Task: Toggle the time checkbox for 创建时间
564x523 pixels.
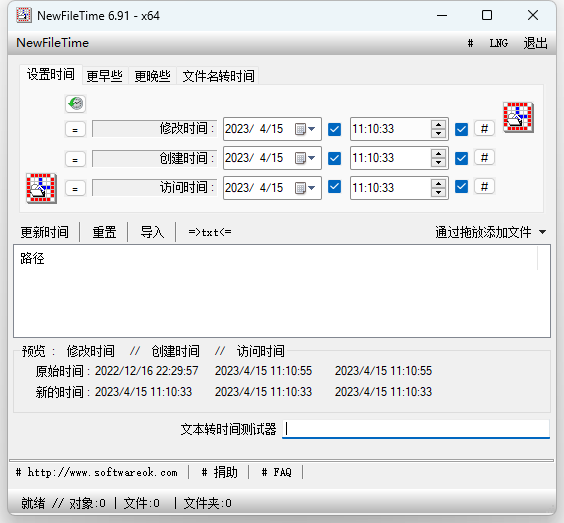Action: (x=461, y=158)
